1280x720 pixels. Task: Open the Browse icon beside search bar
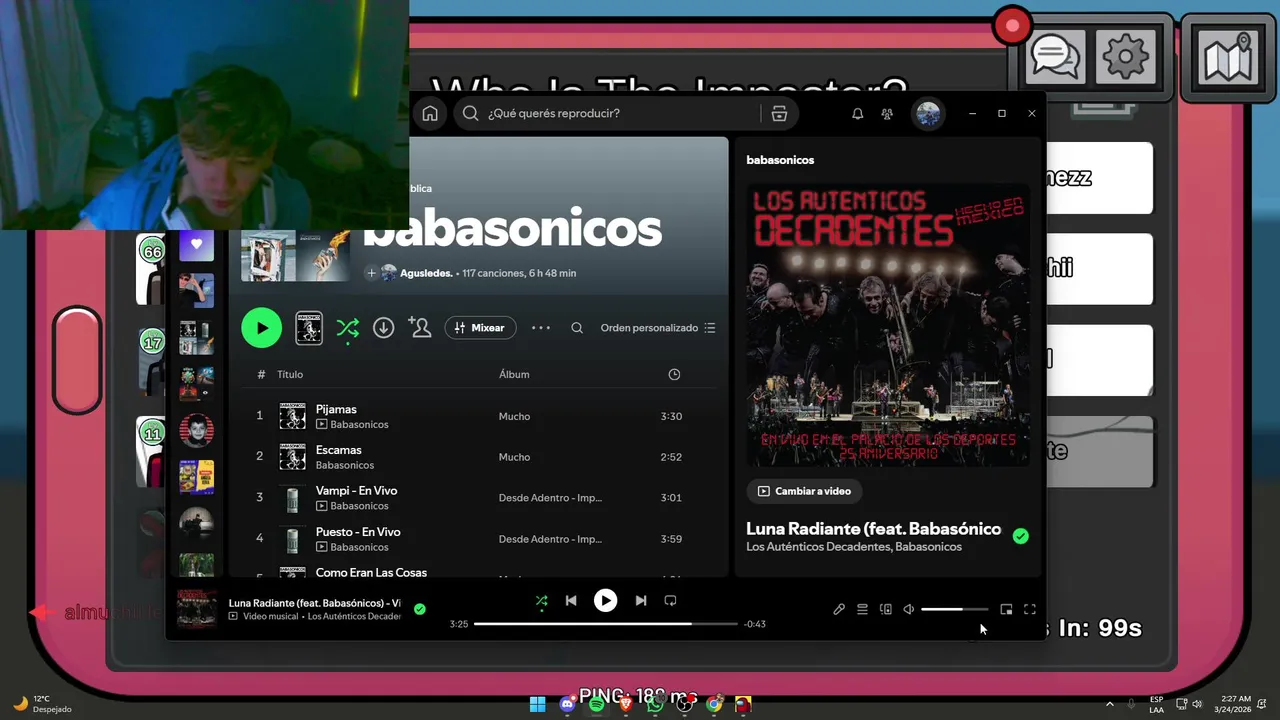click(779, 113)
